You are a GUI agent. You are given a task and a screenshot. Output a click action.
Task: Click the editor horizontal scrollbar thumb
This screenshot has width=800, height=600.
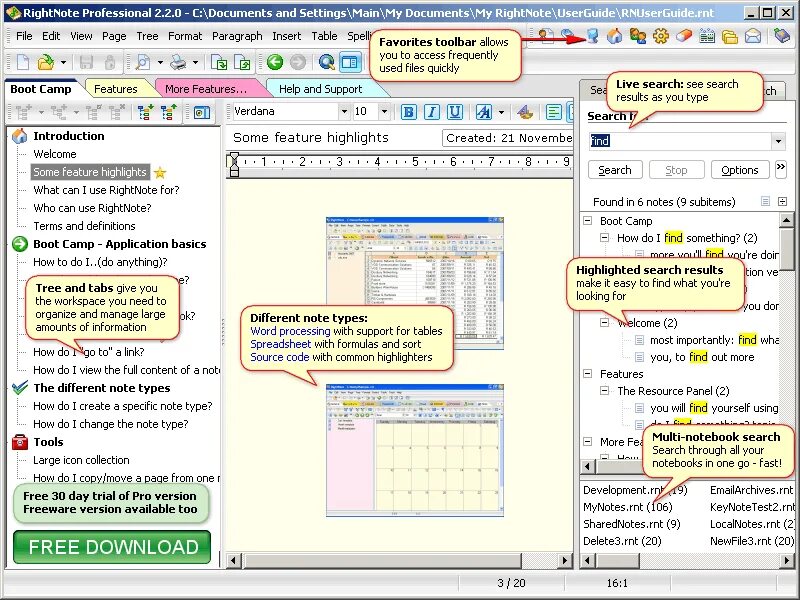click(383, 560)
